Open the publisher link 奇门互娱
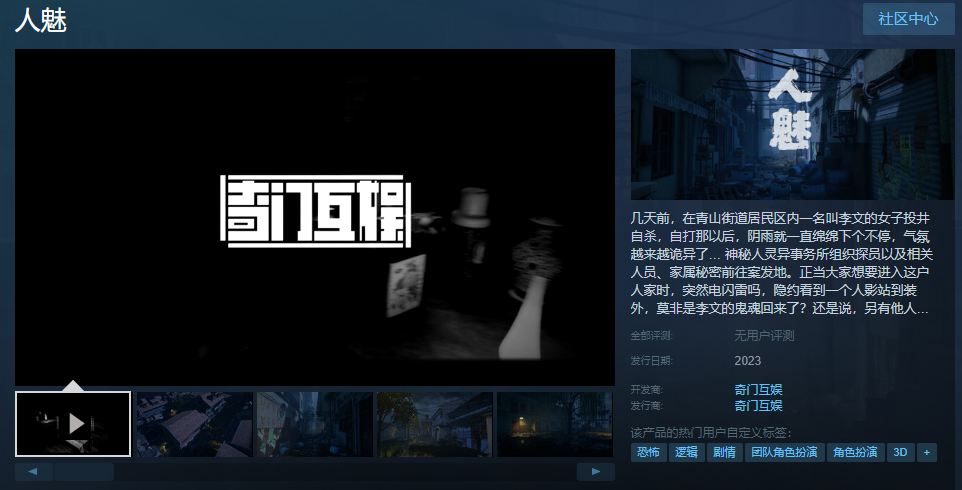This screenshot has height=490, width=962. click(758, 405)
